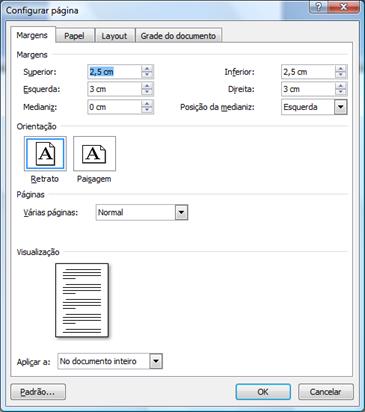Click the Superior margin input field
Viewport: 365px width, 412px height.
tap(115, 72)
